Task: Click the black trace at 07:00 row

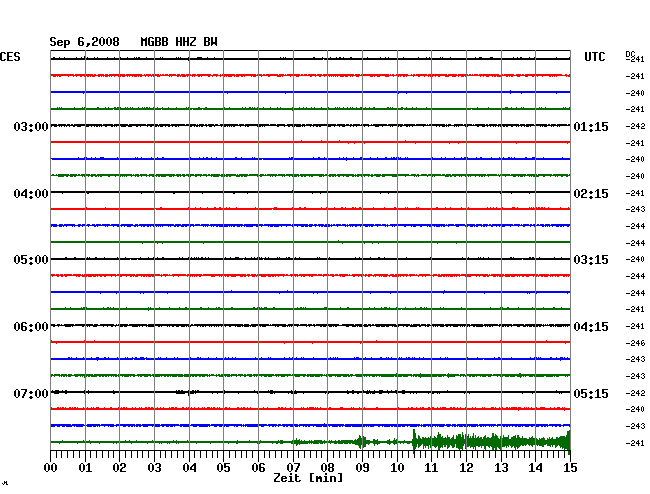Action: pyautogui.click(x=310, y=392)
